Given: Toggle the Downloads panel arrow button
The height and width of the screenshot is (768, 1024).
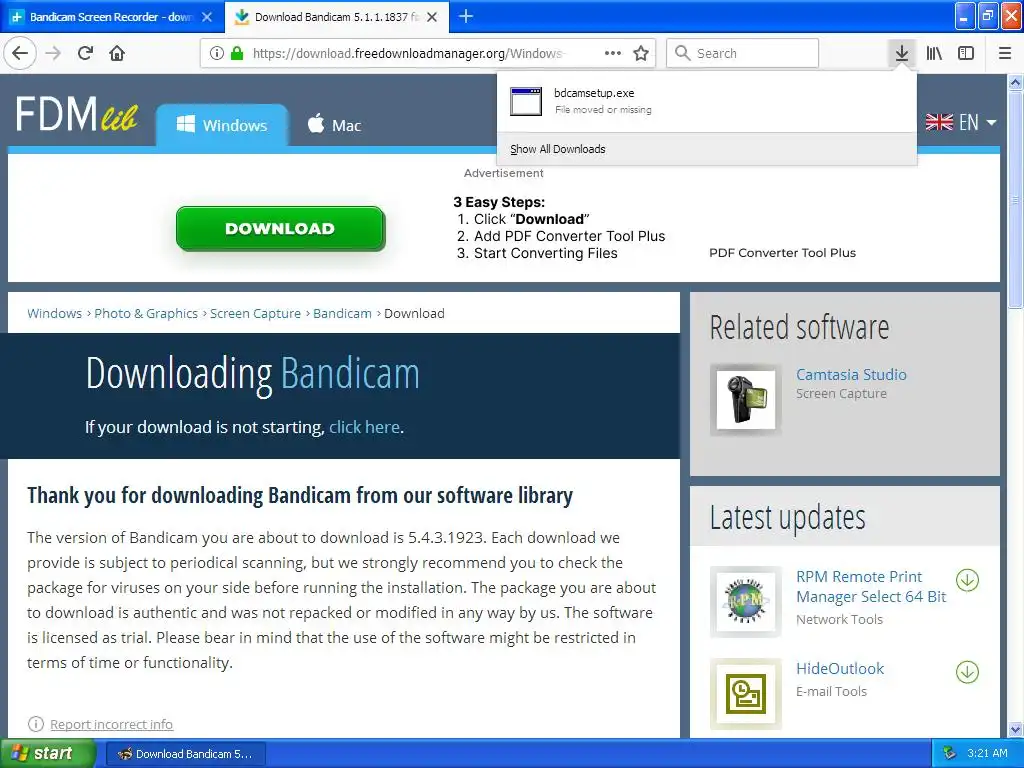Looking at the screenshot, I should point(902,53).
